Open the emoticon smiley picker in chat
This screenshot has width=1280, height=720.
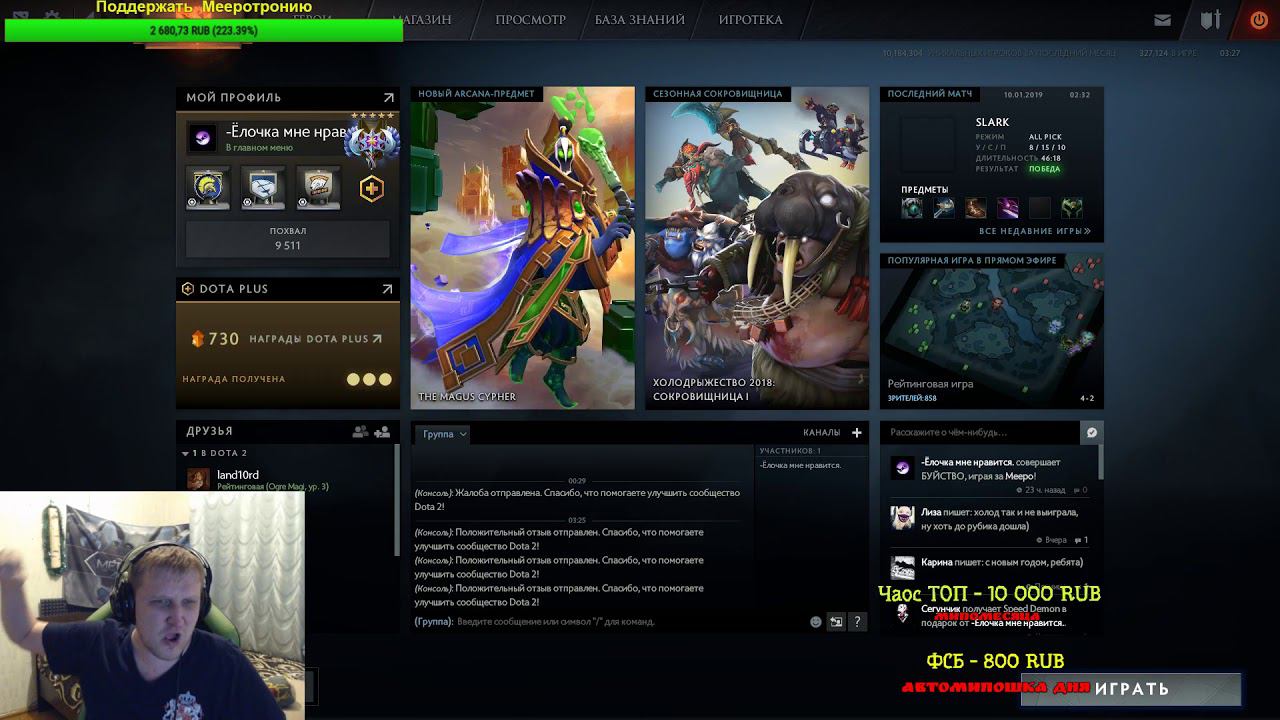point(816,622)
